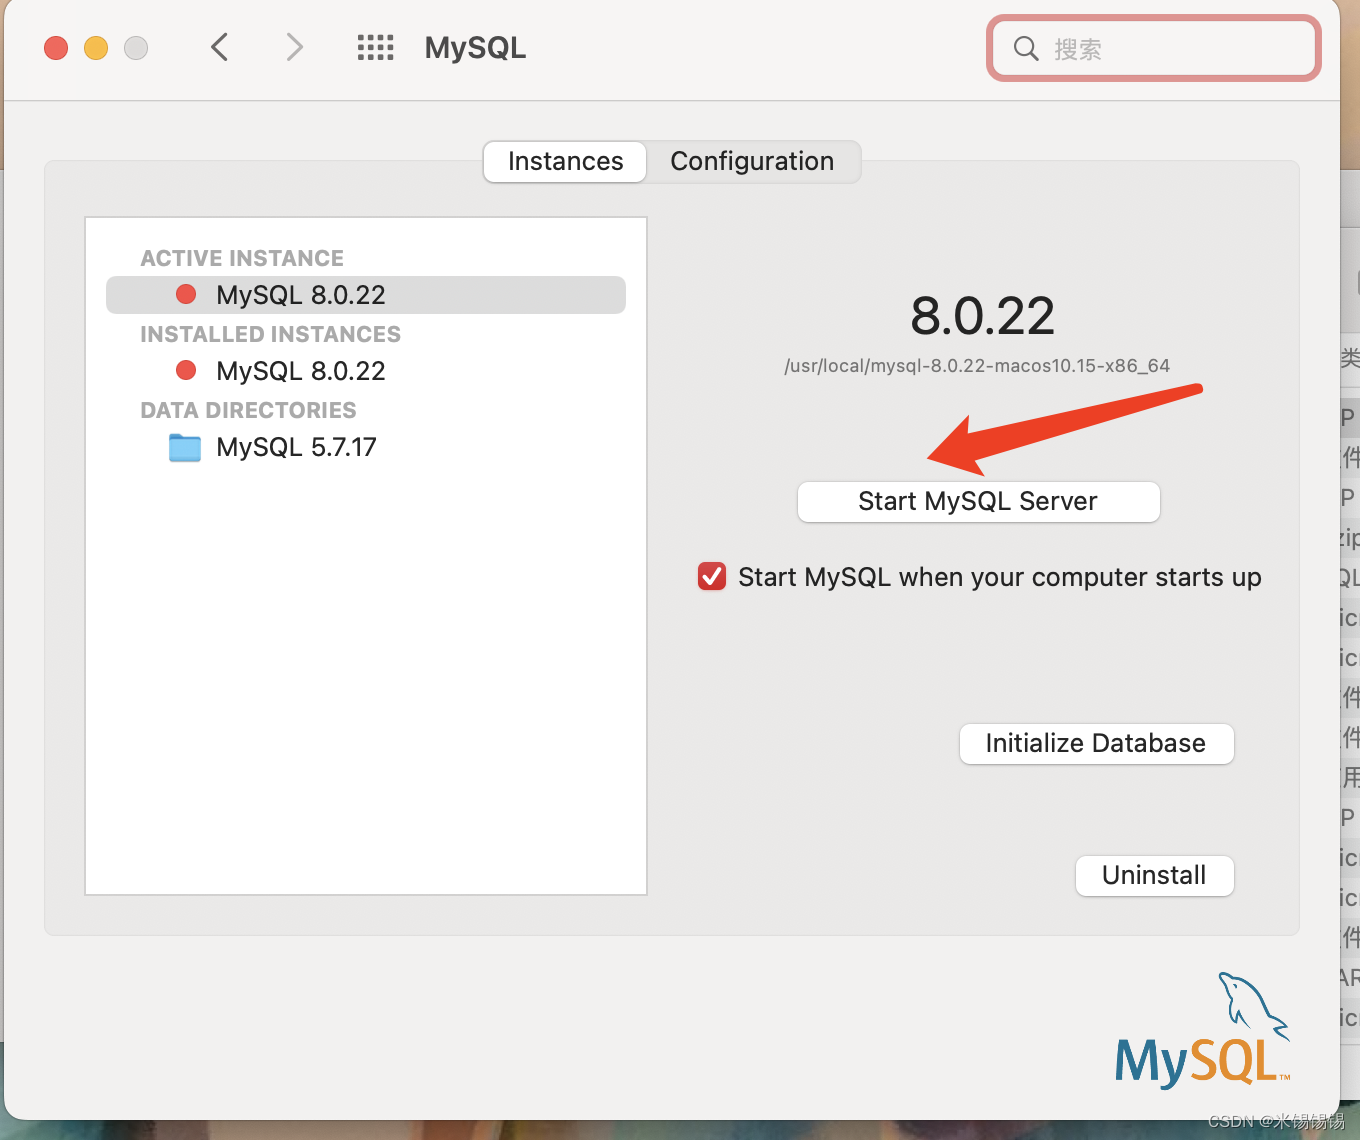This screenshot has width=1360, height=1140.
Task: Click the magnifier icon in the search field
Action: [x=1025, y=47]
